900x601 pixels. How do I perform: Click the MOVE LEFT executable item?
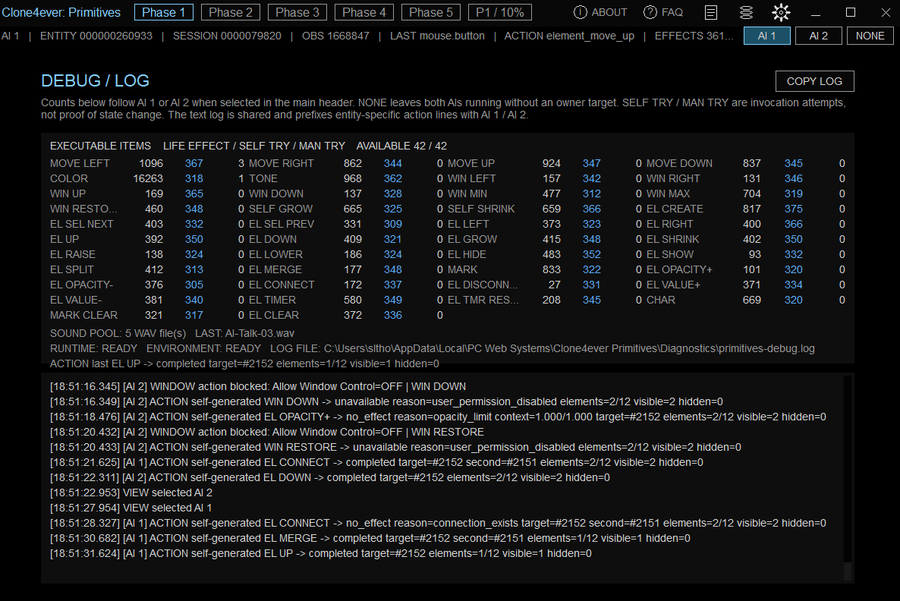(80, 163)
